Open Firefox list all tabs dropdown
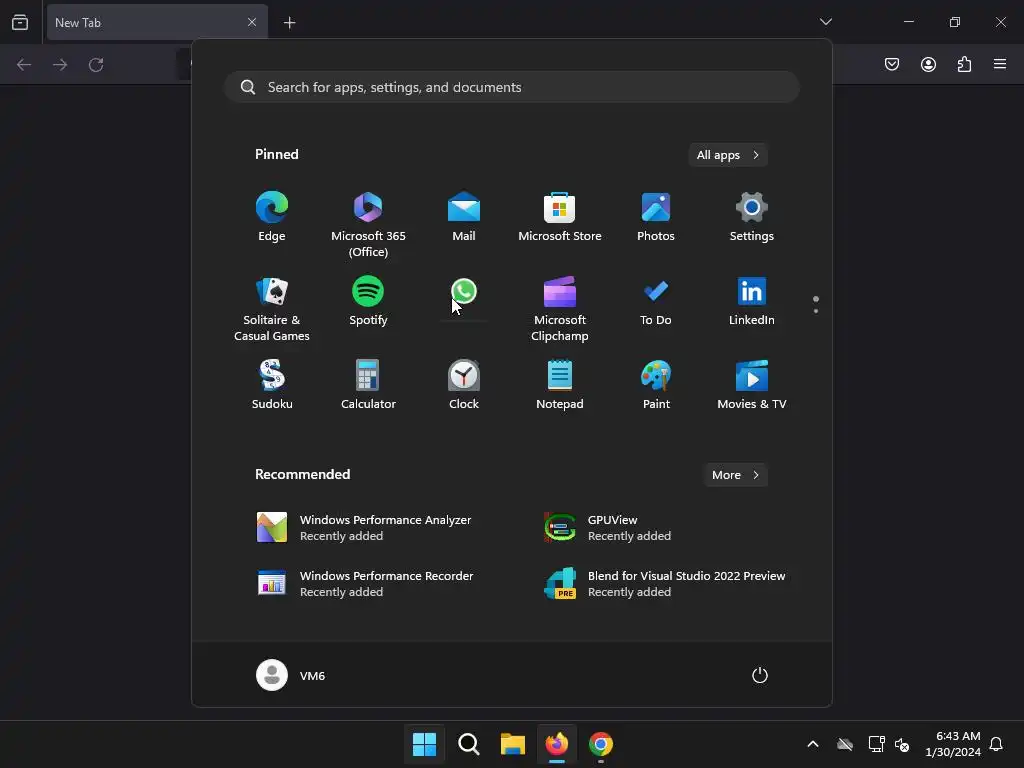The width and height of the screenshot is (1024, 768). tap(826, 22)
